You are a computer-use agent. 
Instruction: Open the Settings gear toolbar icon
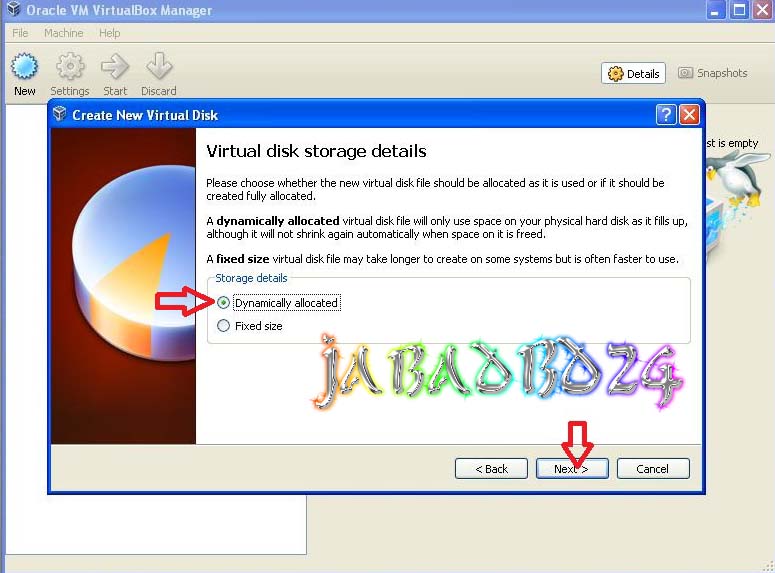70,66
